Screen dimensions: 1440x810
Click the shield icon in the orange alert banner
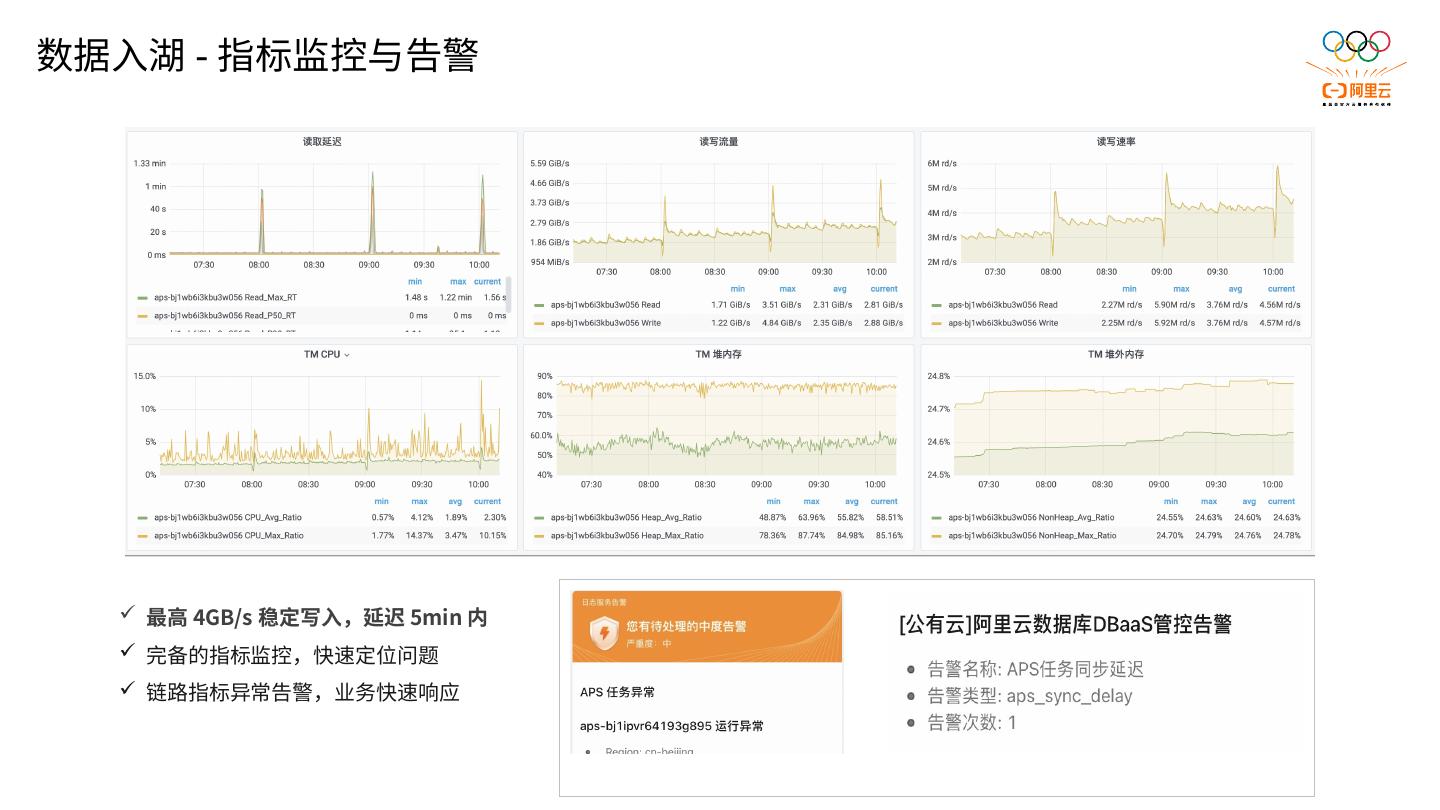603,632
